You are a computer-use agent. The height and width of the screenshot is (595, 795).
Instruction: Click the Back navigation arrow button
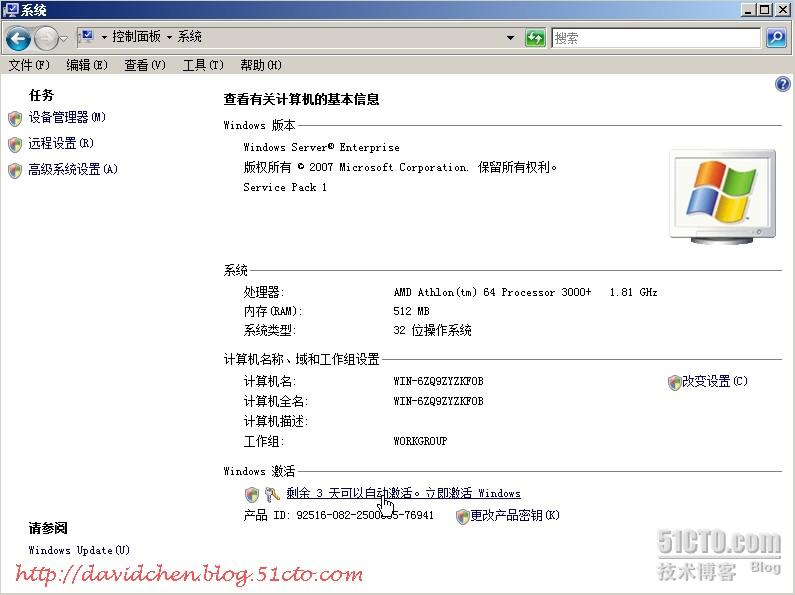18,38
